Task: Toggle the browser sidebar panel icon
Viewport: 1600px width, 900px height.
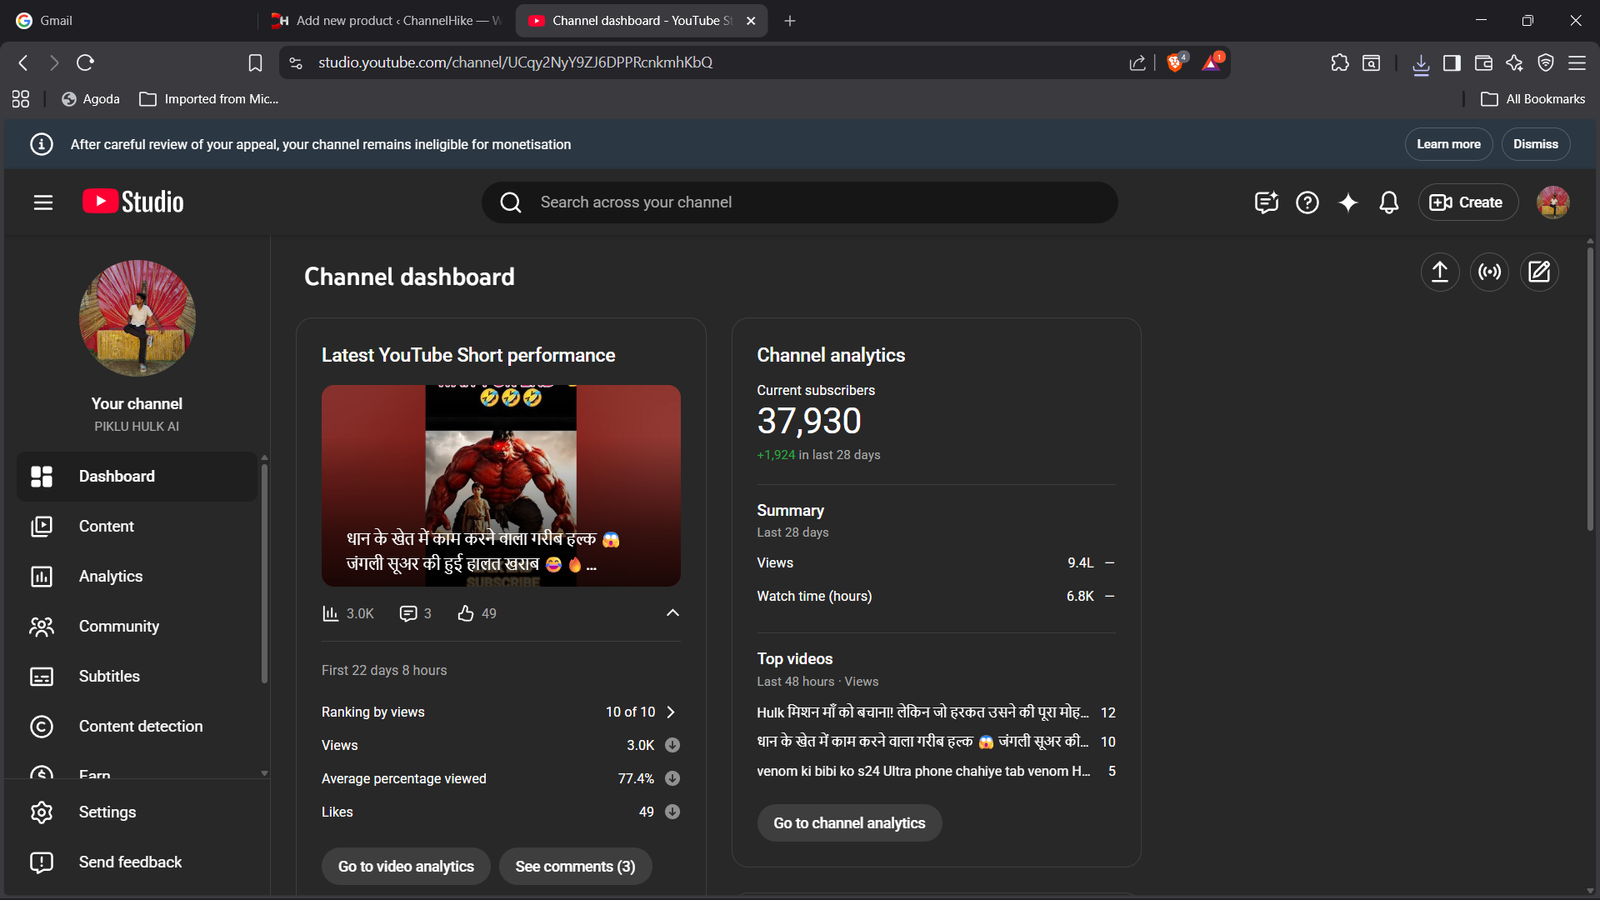Action: click(x=1452, y=63)
